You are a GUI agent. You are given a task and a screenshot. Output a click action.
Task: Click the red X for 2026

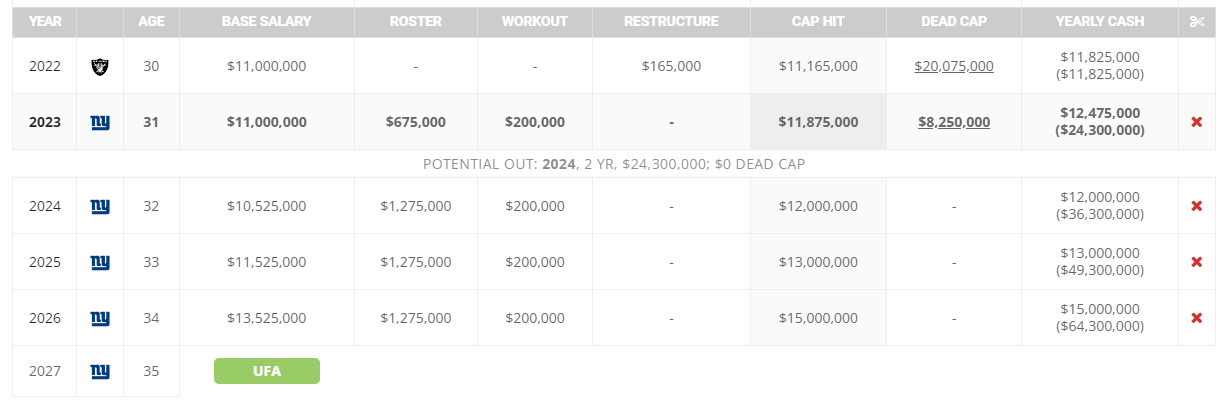click(x=1197, y=318)
